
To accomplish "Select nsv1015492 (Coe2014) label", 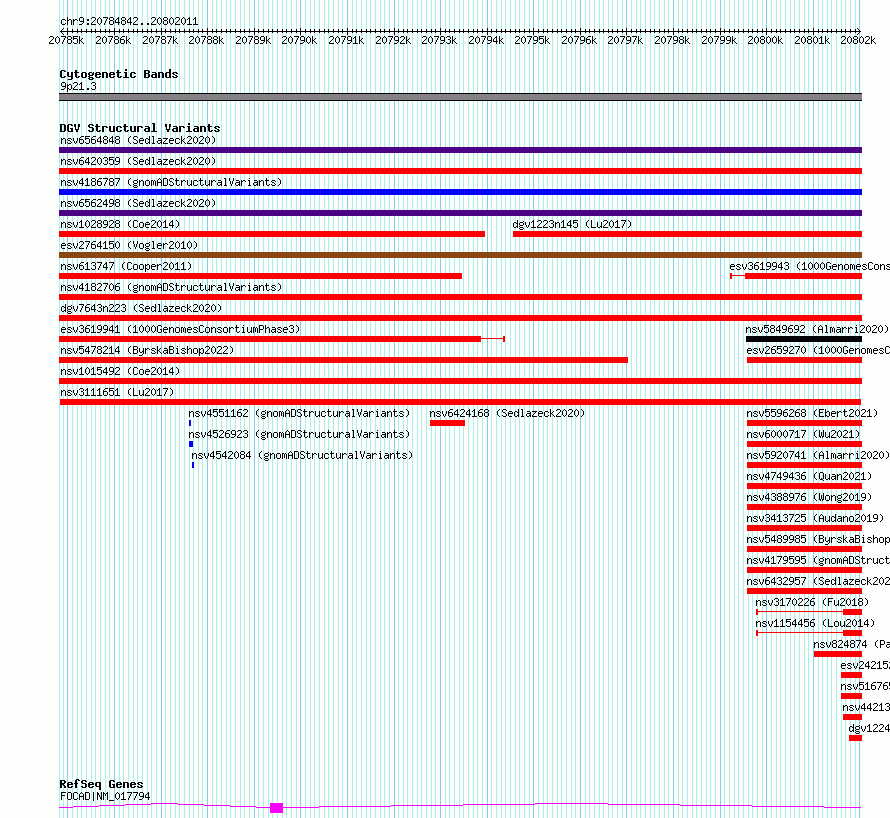I will point(120,371).
